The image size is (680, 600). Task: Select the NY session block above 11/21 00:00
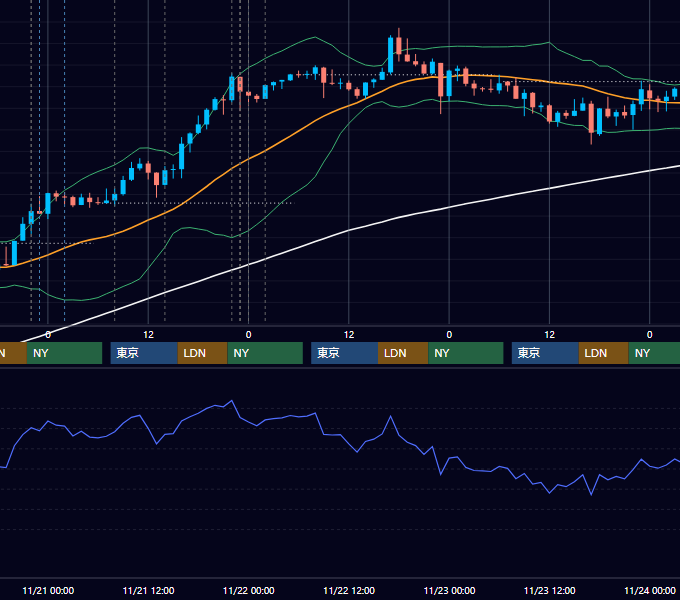pos(64,353)
